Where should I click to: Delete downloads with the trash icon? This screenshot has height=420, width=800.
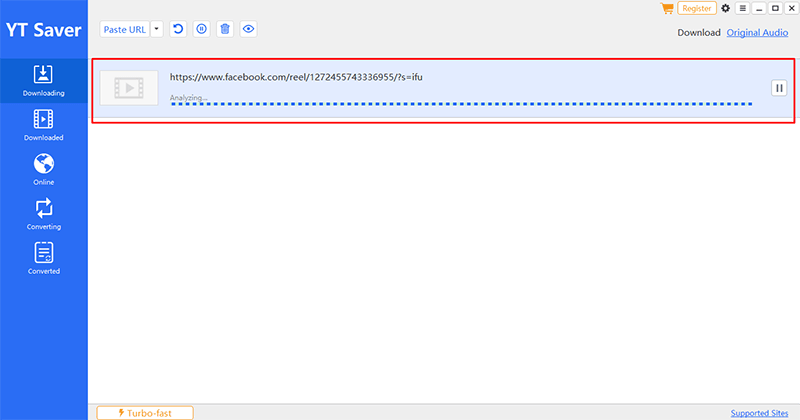tap(225, 29)
